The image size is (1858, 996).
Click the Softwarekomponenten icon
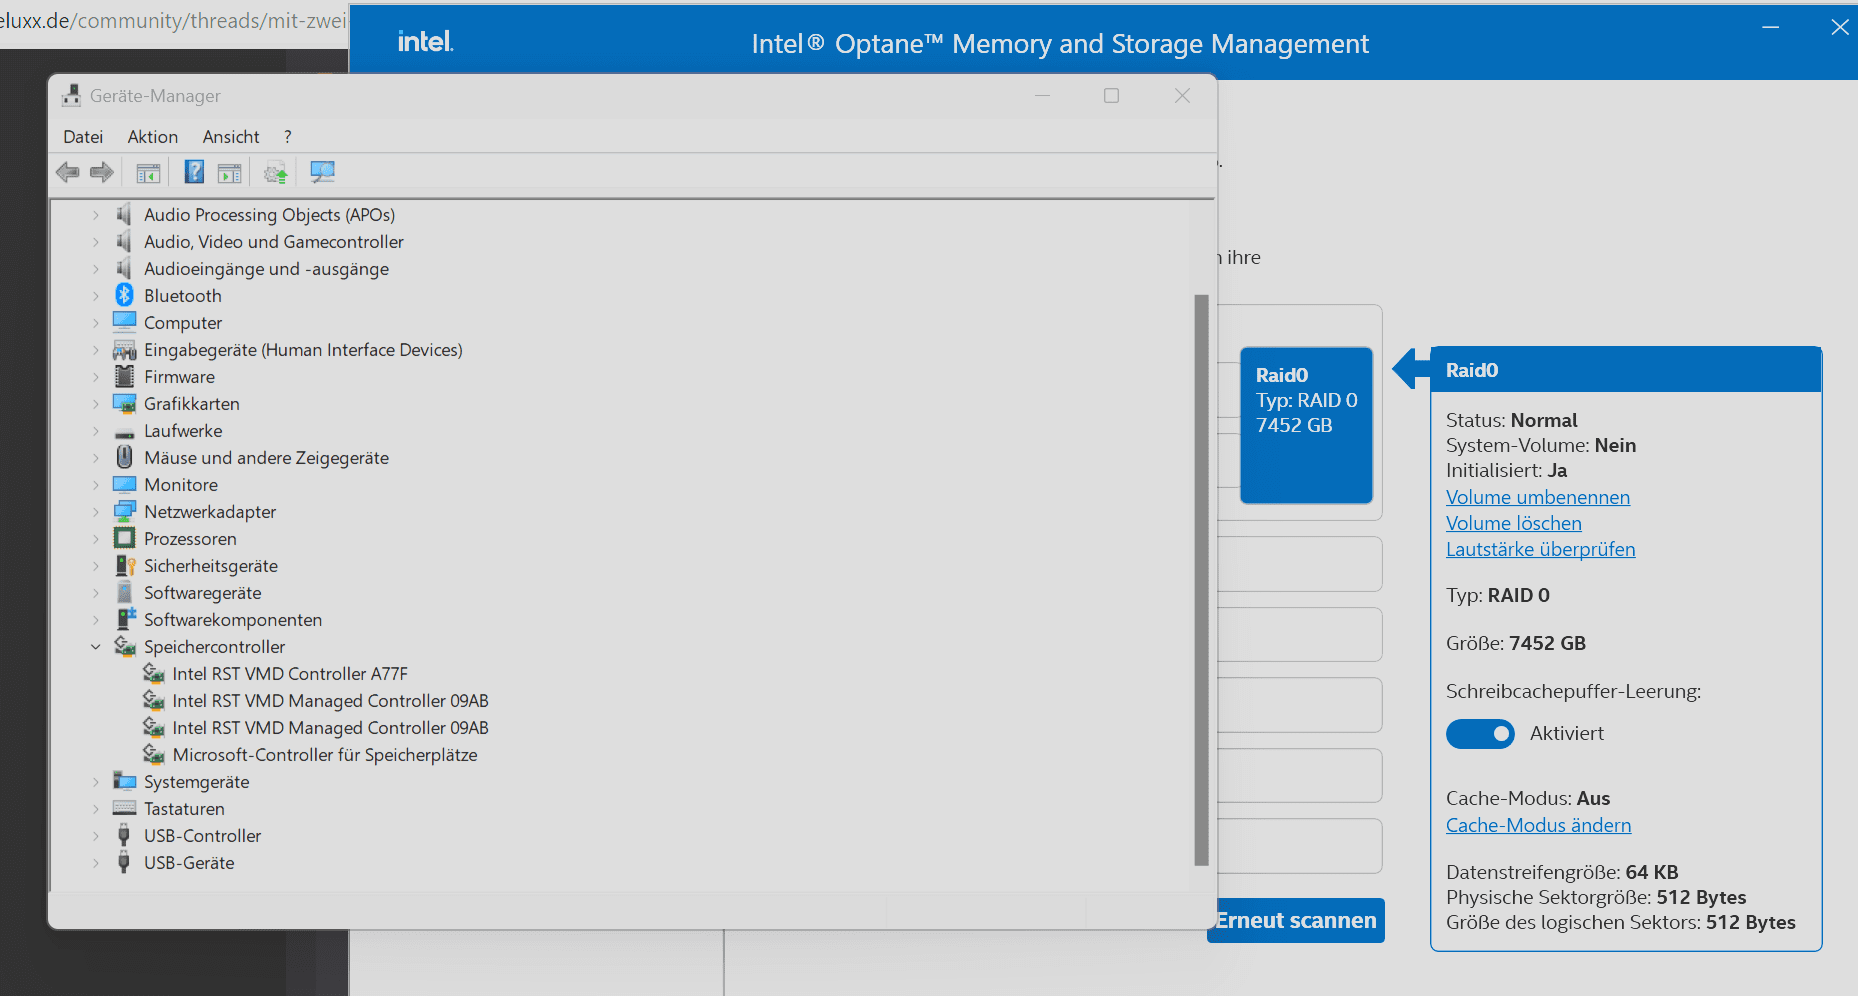(x=125, y=619)
